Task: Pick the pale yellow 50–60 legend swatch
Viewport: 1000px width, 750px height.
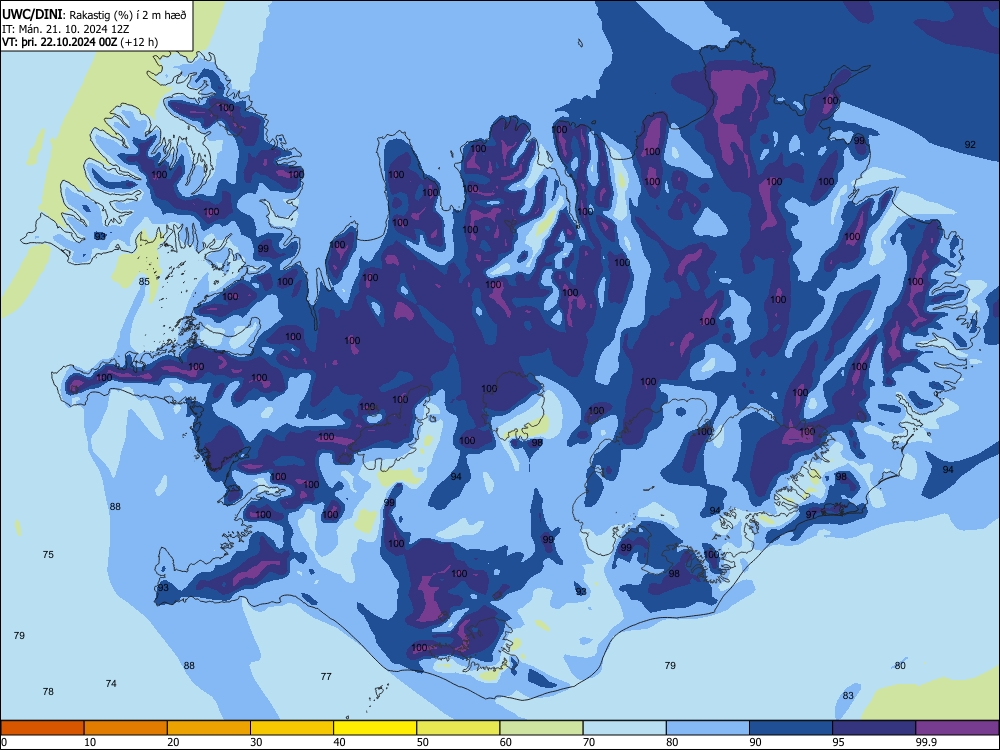Action: coord(458,728)
